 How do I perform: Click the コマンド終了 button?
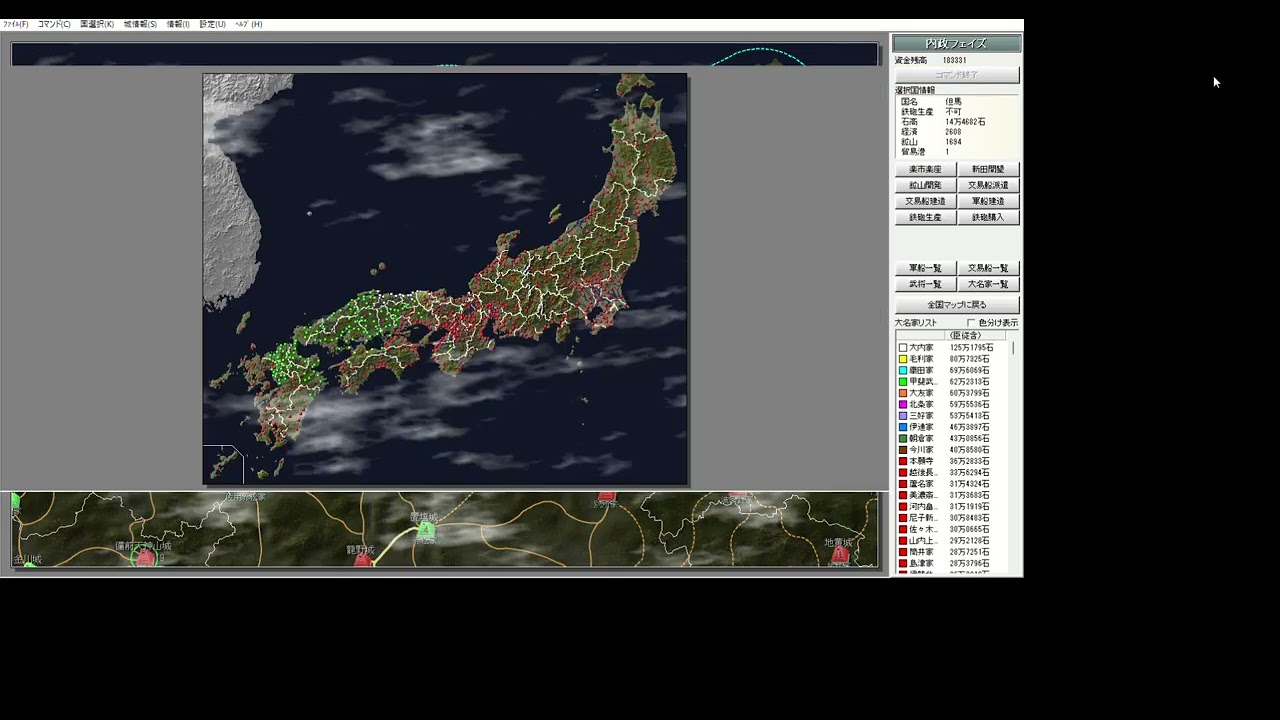point(957,75)
